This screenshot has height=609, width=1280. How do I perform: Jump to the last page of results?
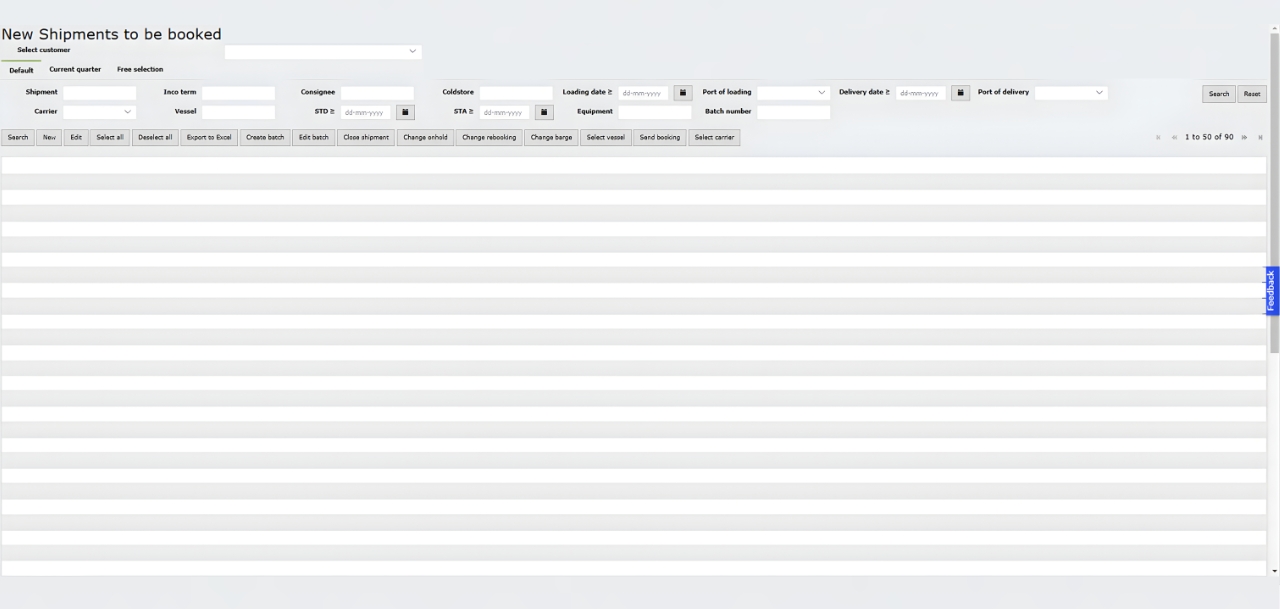[1260, 137]
